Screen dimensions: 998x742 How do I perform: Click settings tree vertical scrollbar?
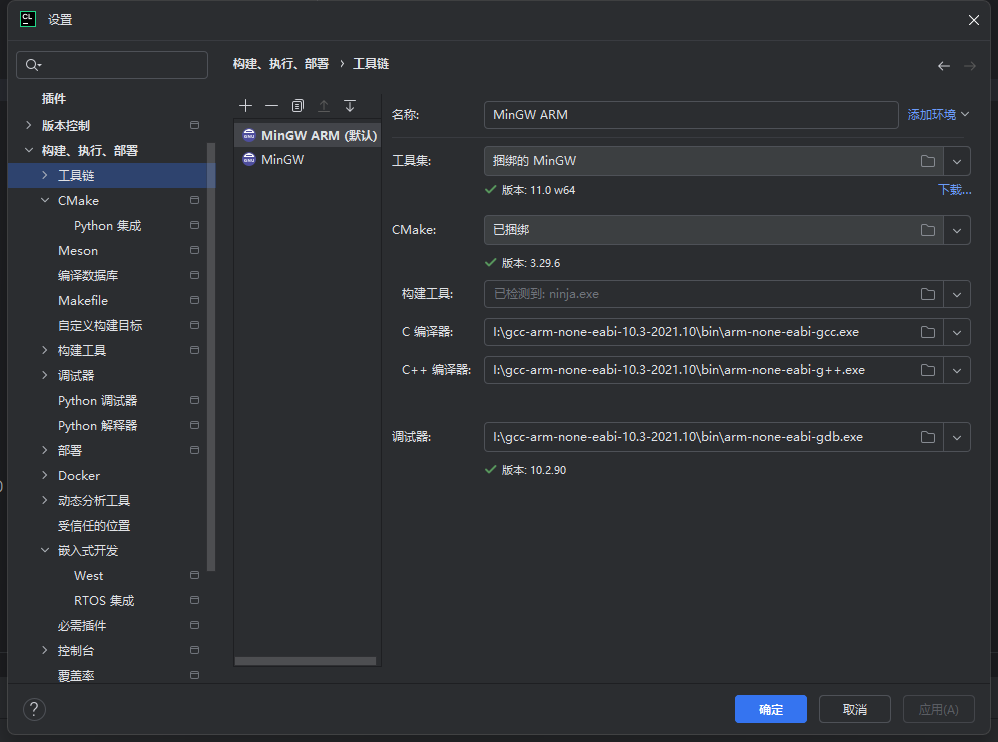(211, 356)
